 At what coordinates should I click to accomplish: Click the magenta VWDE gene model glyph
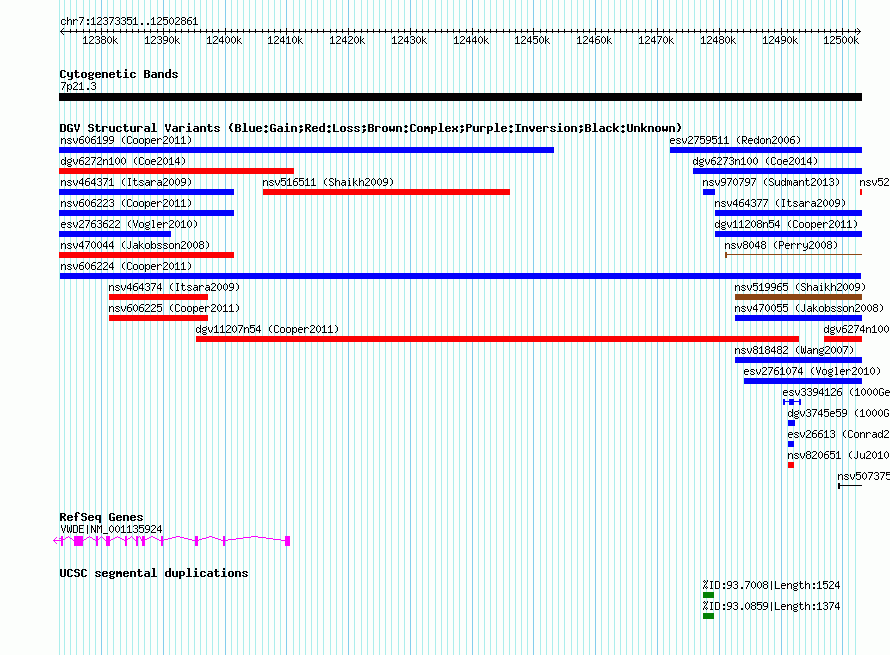click(172, 541)
